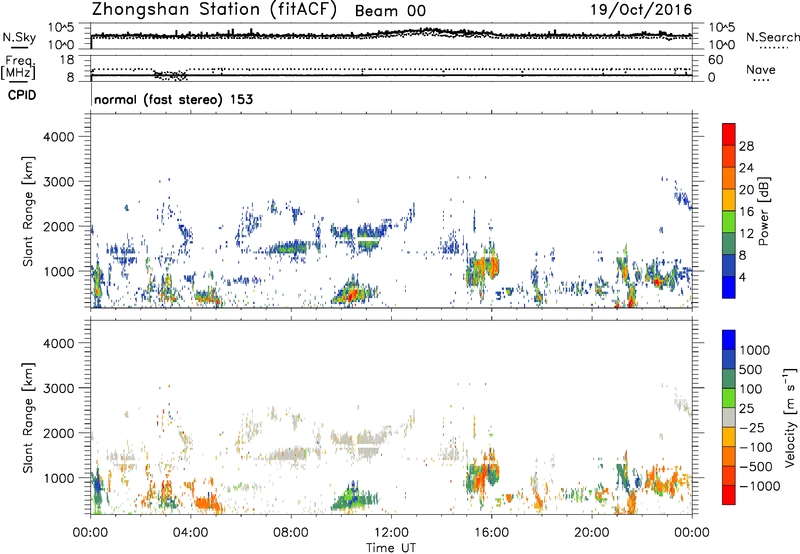Click 'normal (fast stereo) 153' text
This screenshot has width=800, height=554.
pos(173,99)
